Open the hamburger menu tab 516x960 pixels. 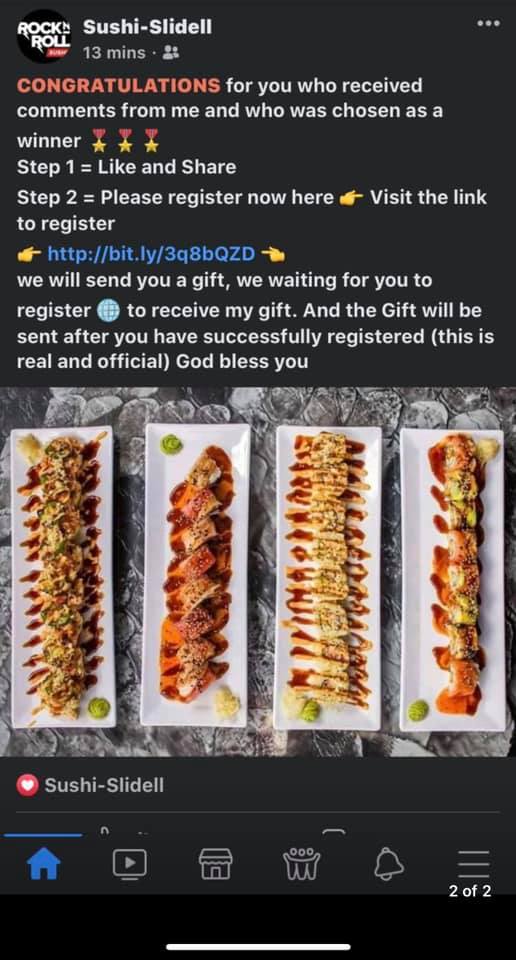tap(473, 864)
